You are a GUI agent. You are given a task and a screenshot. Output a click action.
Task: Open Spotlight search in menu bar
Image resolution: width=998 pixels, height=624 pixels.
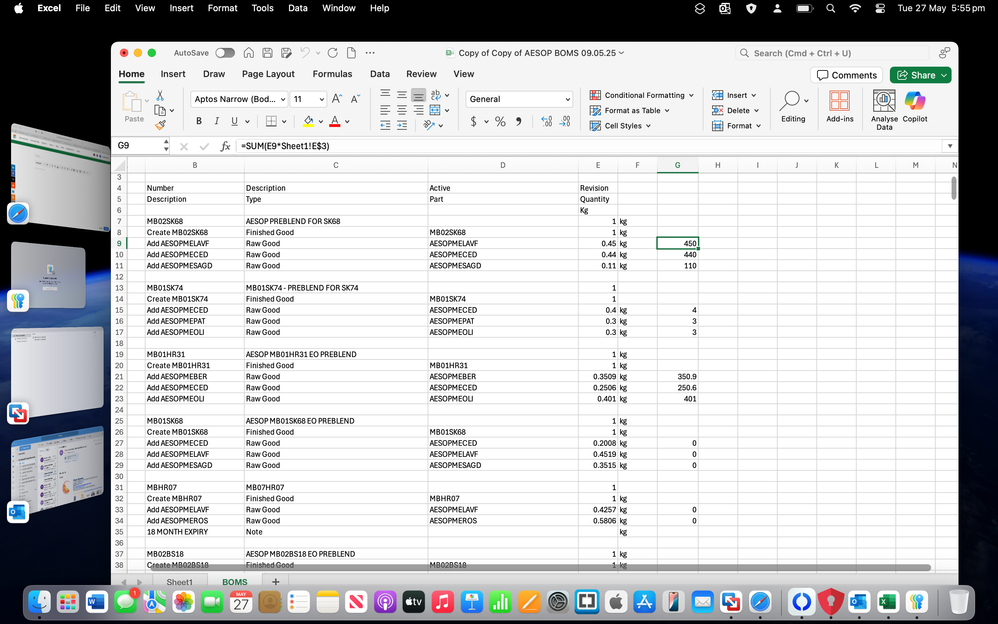click(830, 8)
